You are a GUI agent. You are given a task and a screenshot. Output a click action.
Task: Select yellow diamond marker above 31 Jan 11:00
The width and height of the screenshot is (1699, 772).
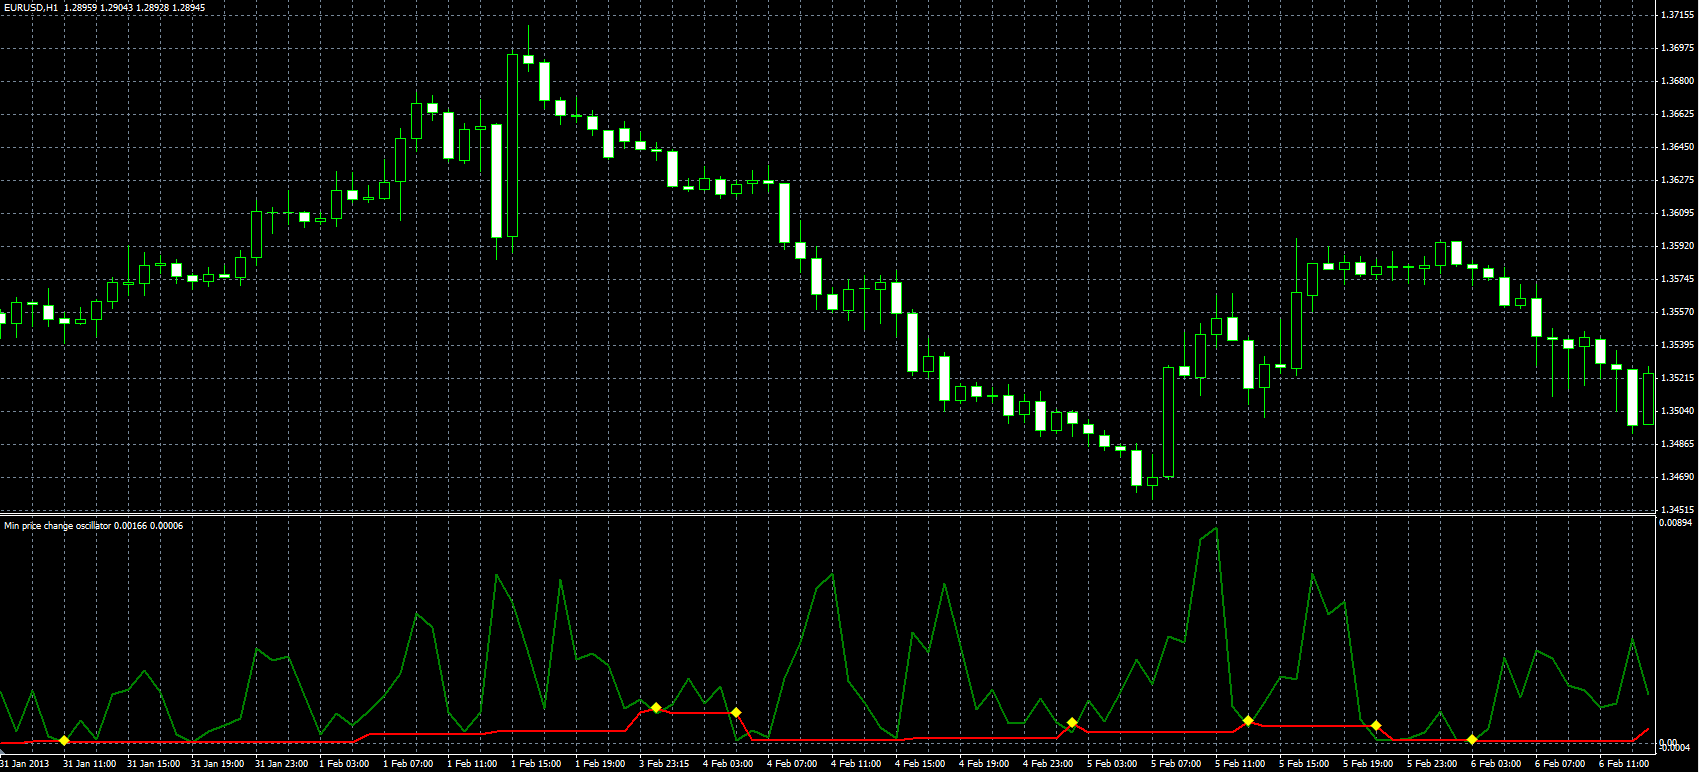tap(64, 740)
